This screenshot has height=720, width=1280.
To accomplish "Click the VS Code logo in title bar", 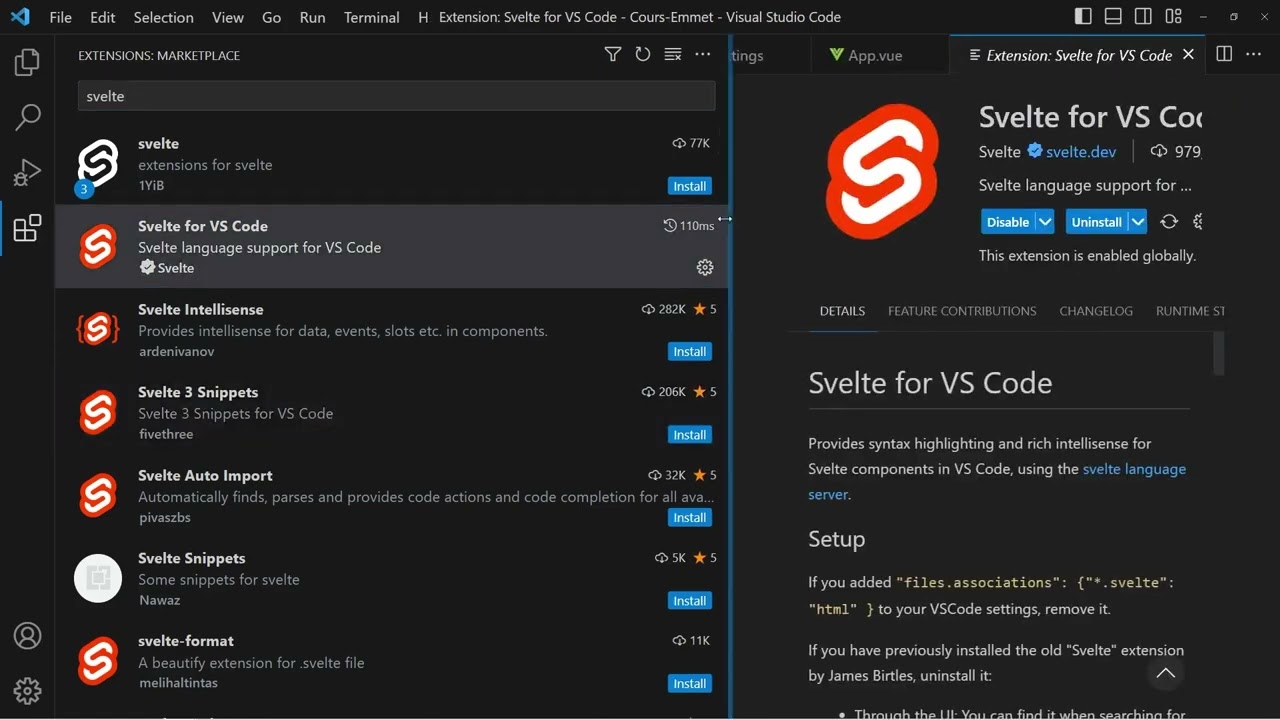I will pyautogui.click(x=20, y=17).
